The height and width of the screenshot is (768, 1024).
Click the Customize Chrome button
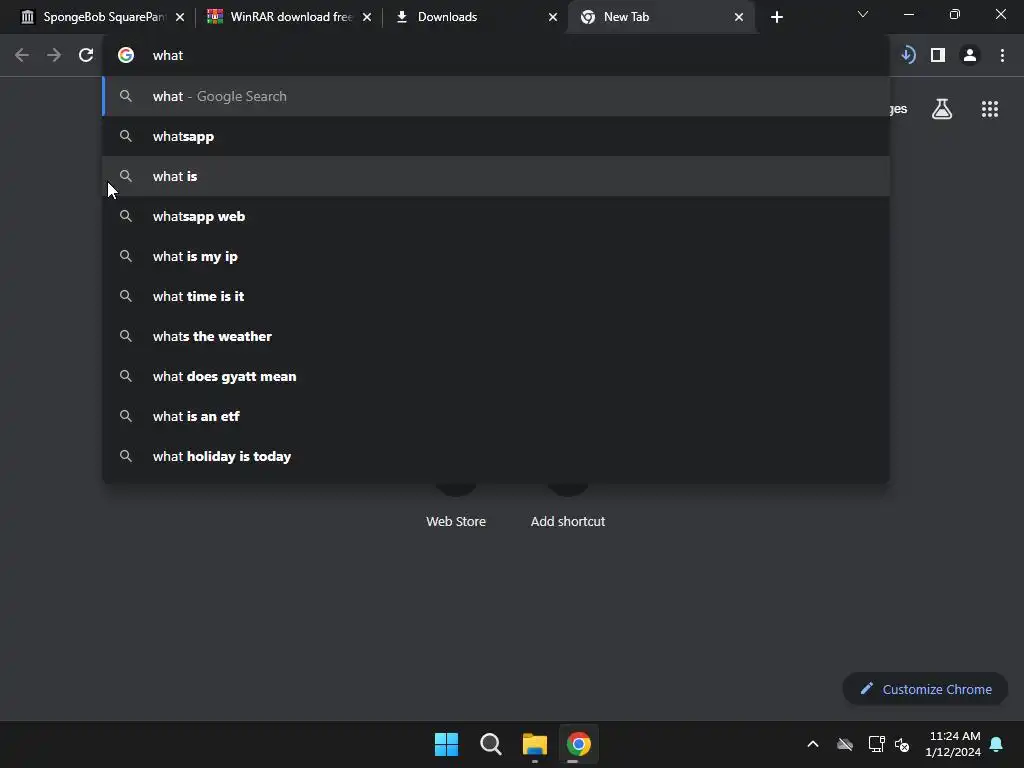tap(925, 689)
